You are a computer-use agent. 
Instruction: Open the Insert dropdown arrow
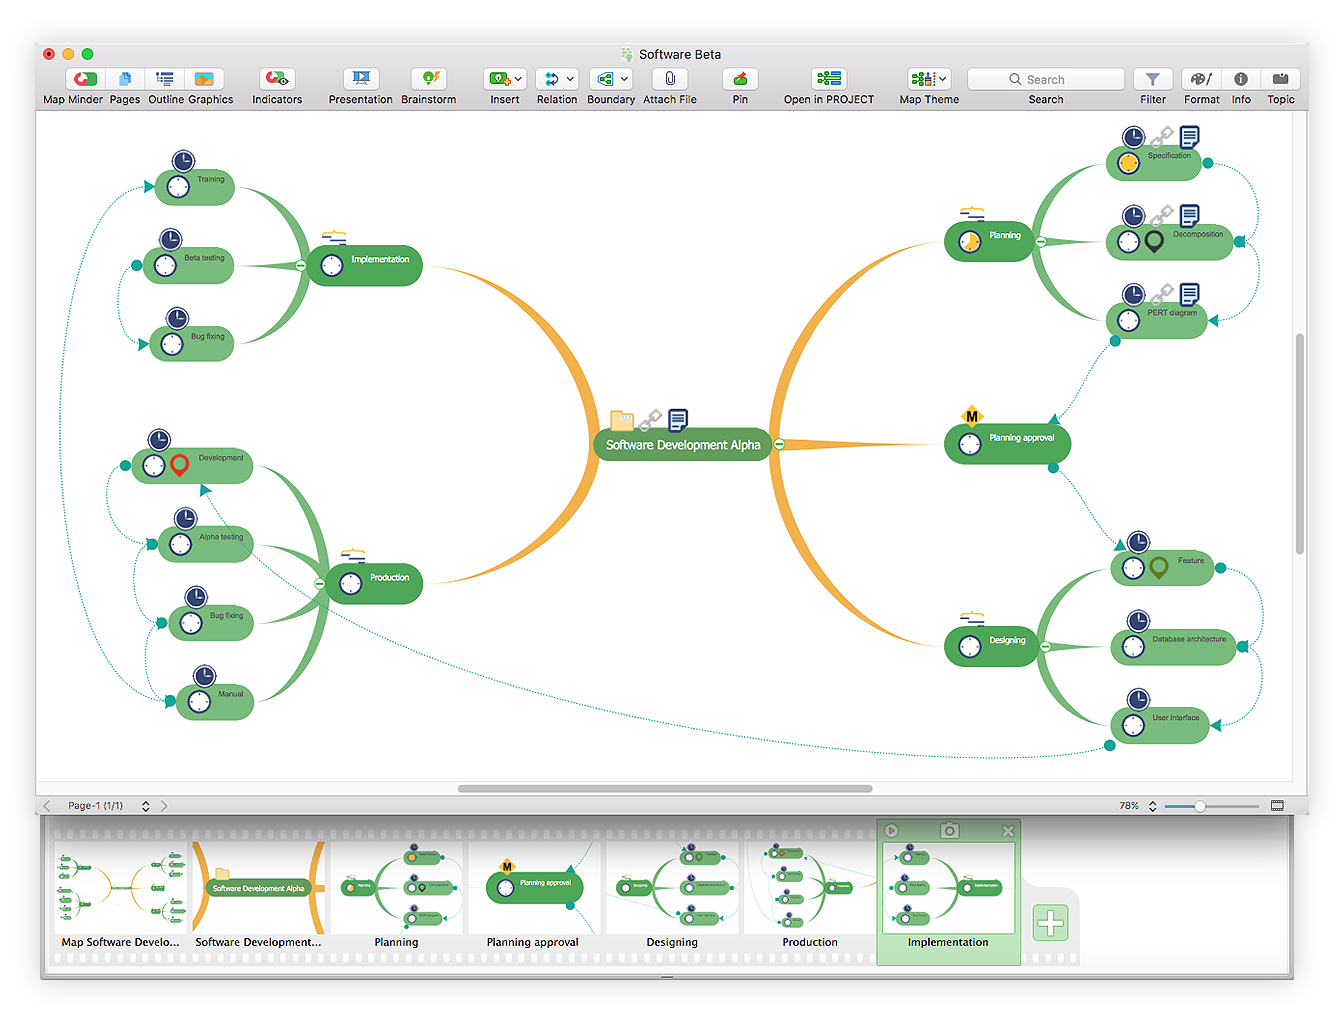[518, 79]
